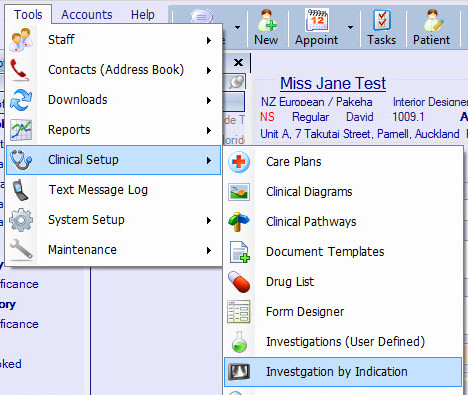
Task: Click the stethoscope Clinical Setup icon
Action: pos(21,160)
